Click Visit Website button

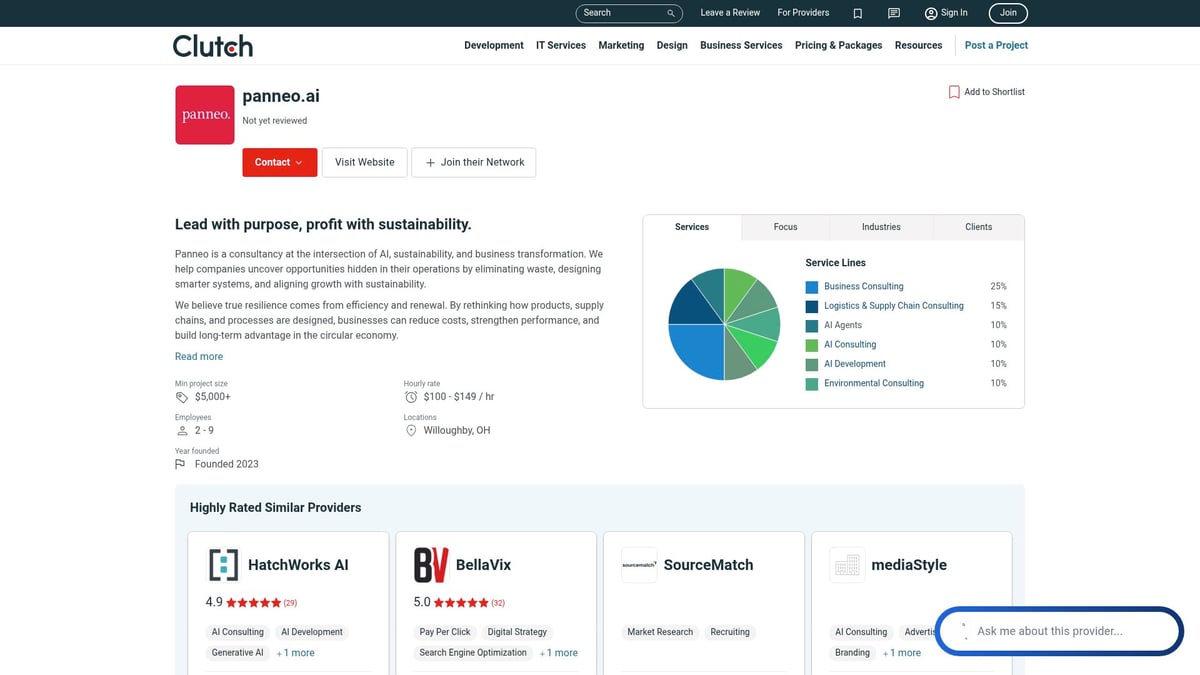[x=364, y=162]
